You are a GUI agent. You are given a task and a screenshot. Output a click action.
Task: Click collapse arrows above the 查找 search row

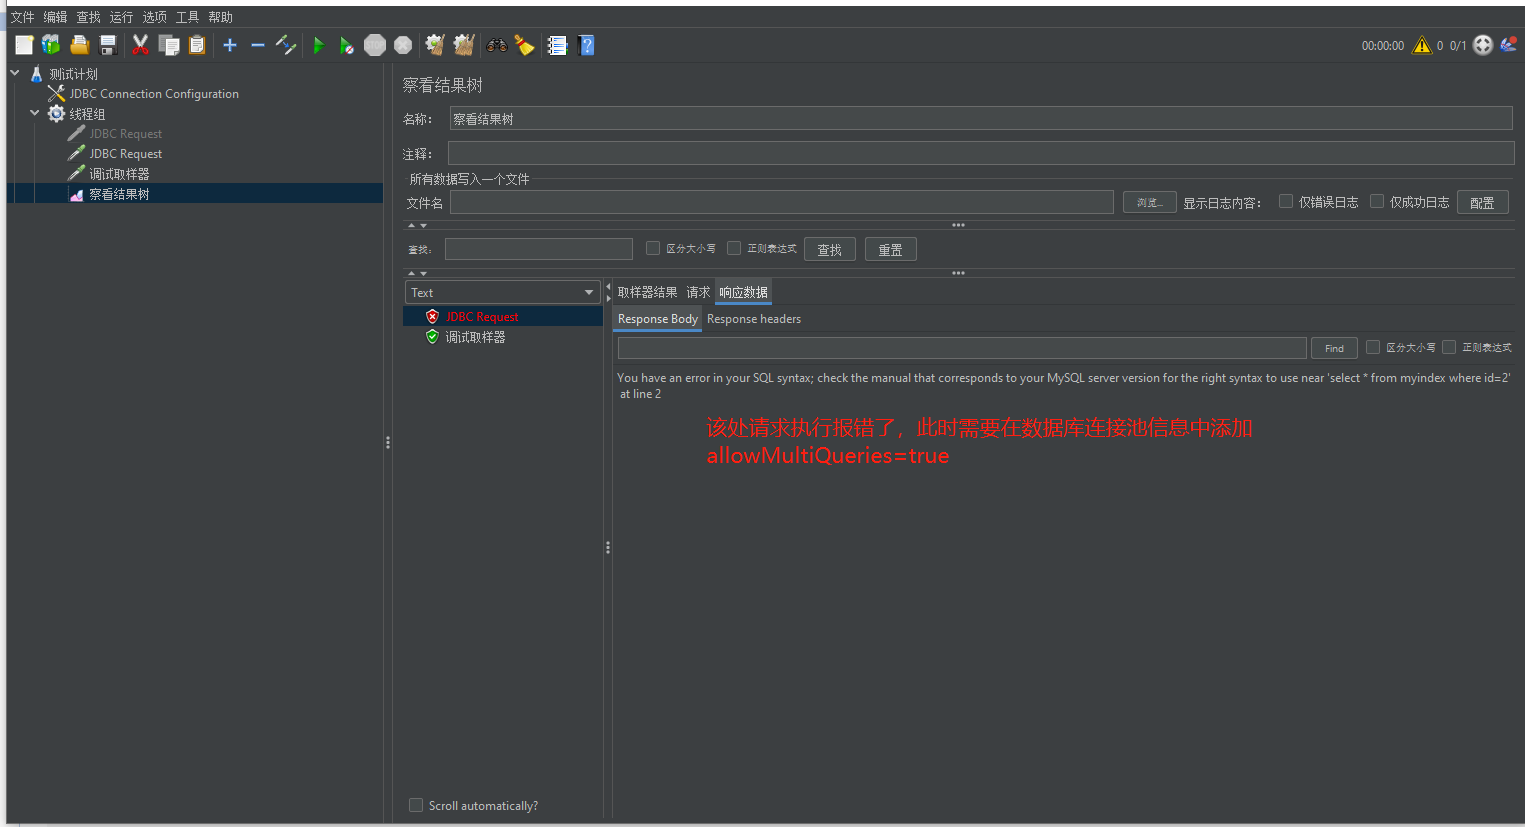pyautogui.click(x=417, y=226)
